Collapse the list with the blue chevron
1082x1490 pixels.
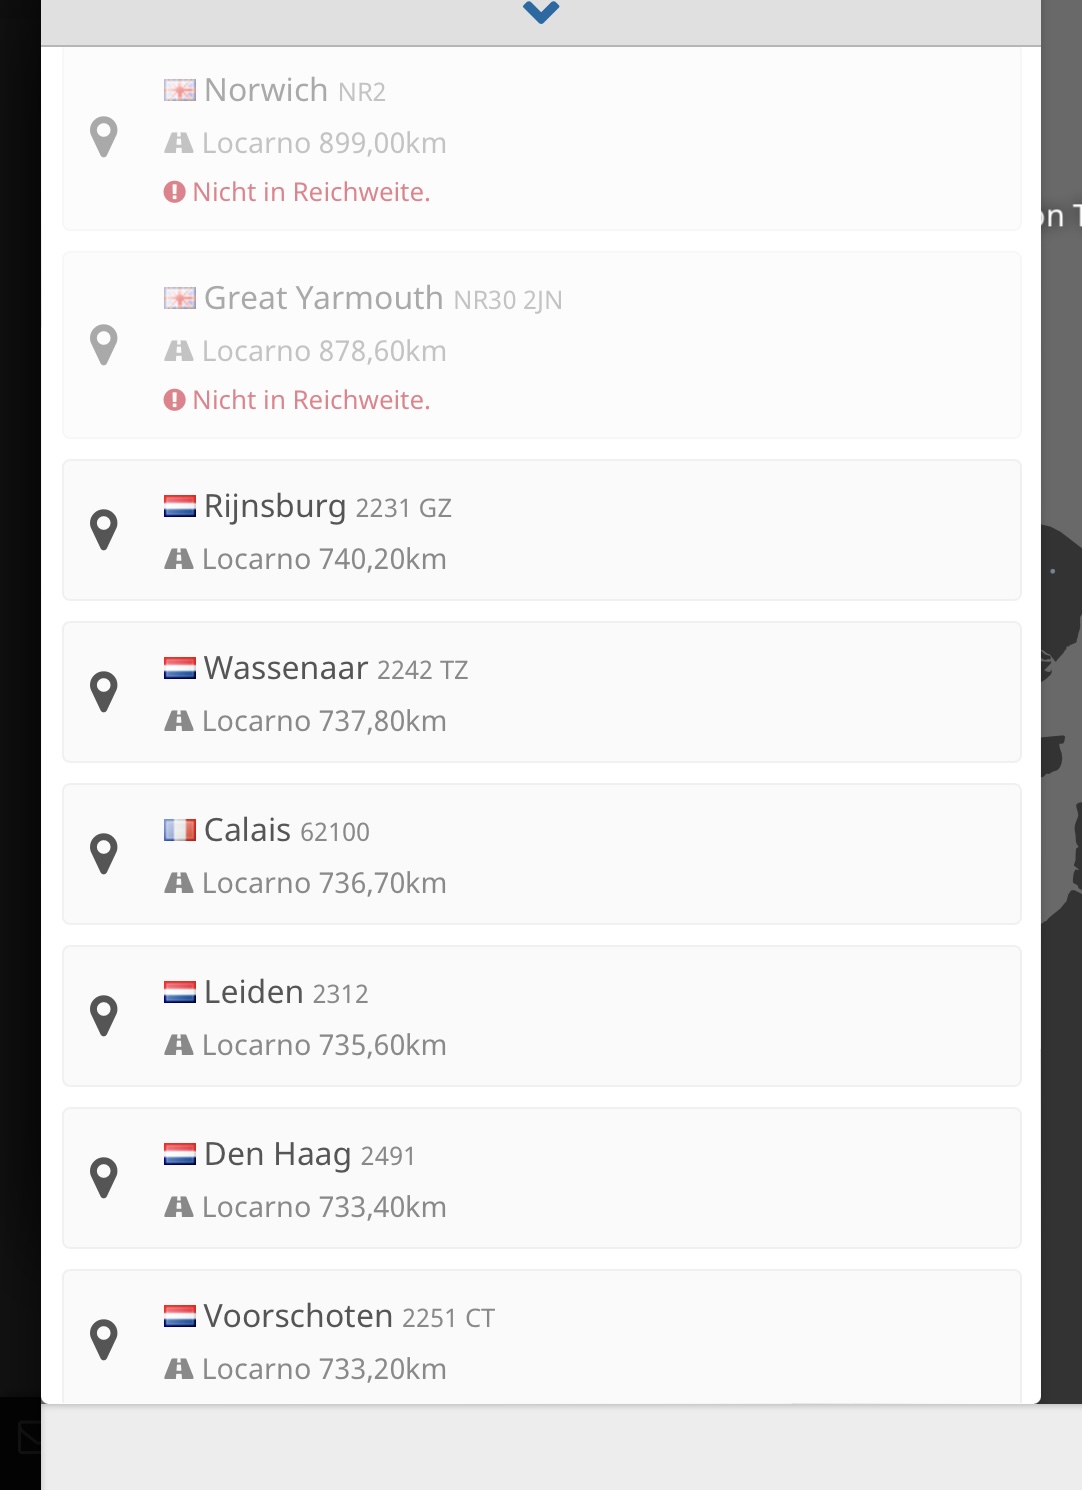[540, 12]
